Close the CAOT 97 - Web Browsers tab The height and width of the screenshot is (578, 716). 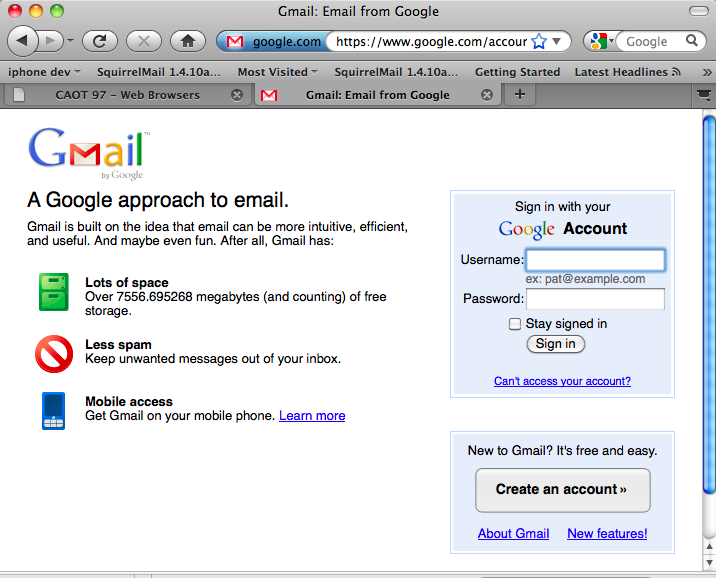237,95
